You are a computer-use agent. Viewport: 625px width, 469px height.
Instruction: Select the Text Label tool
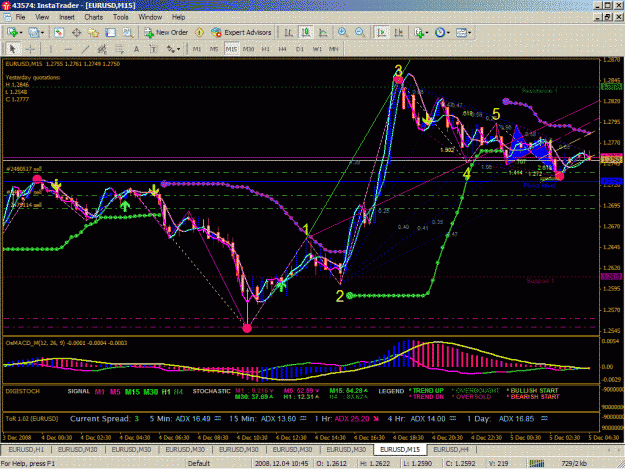click(153, 49)
